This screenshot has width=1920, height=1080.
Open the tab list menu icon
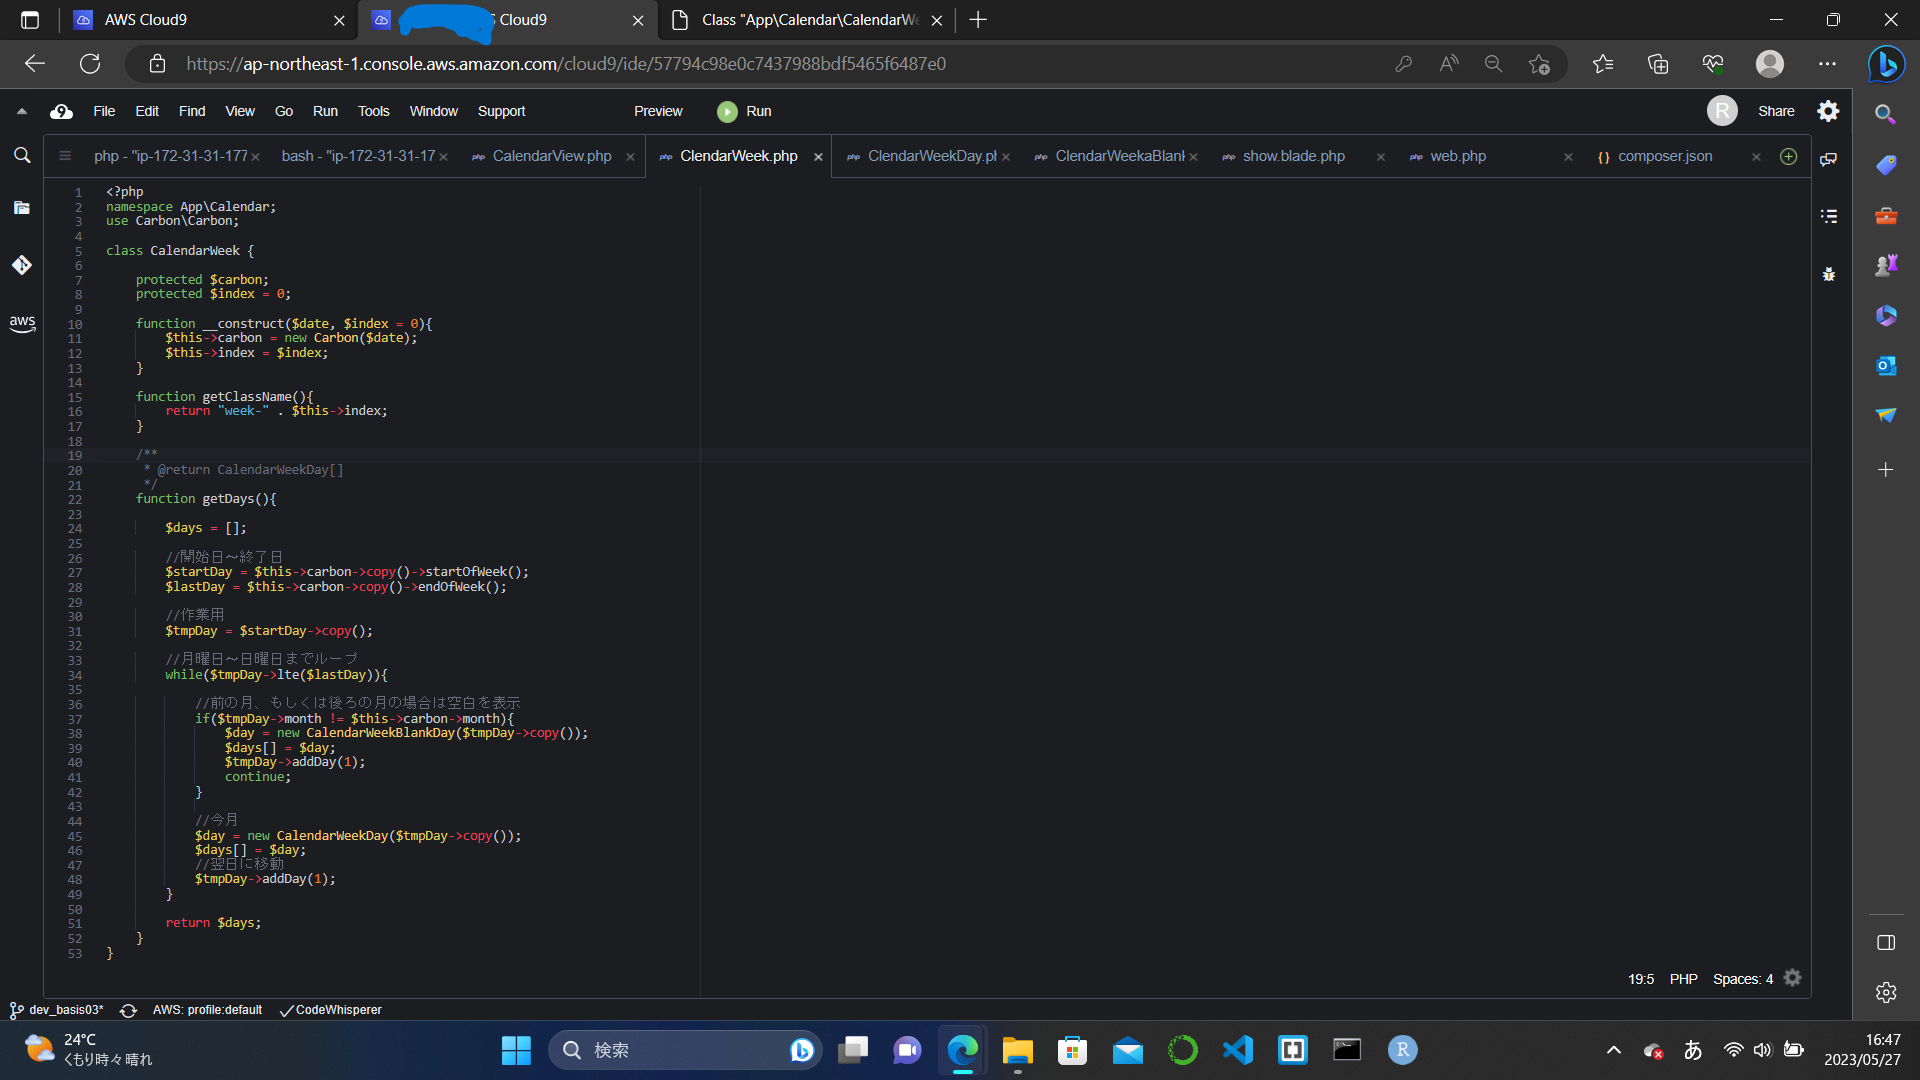tap(65, 156)
